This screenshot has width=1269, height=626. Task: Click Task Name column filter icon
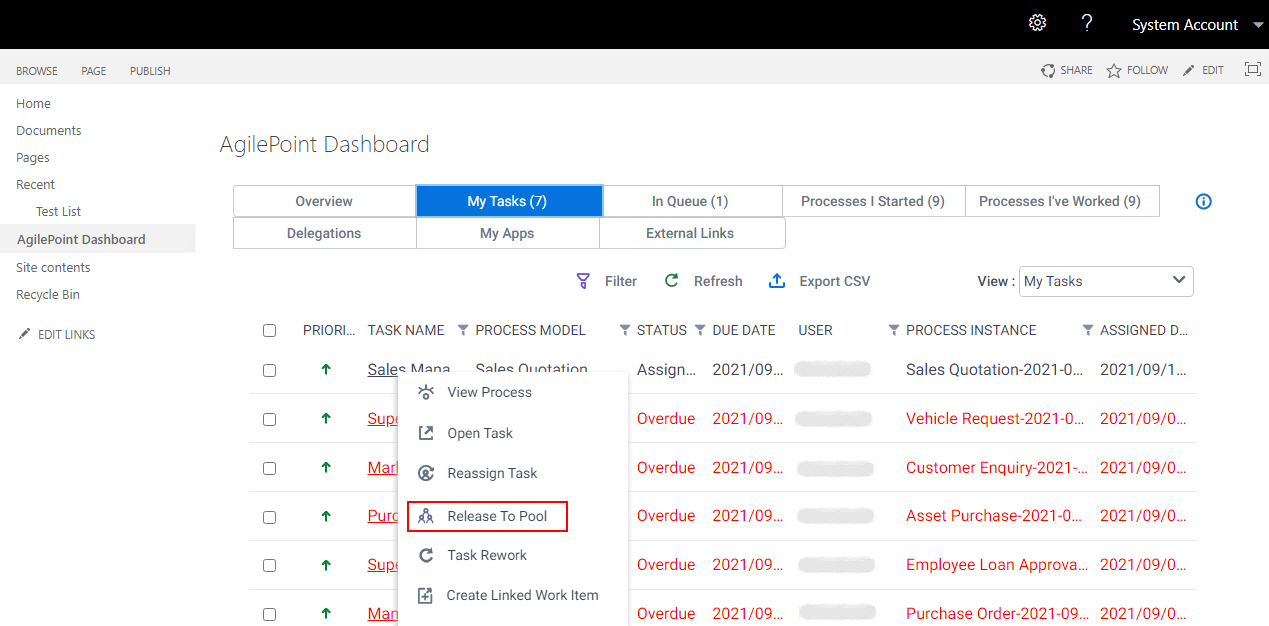tap(462, 330)
